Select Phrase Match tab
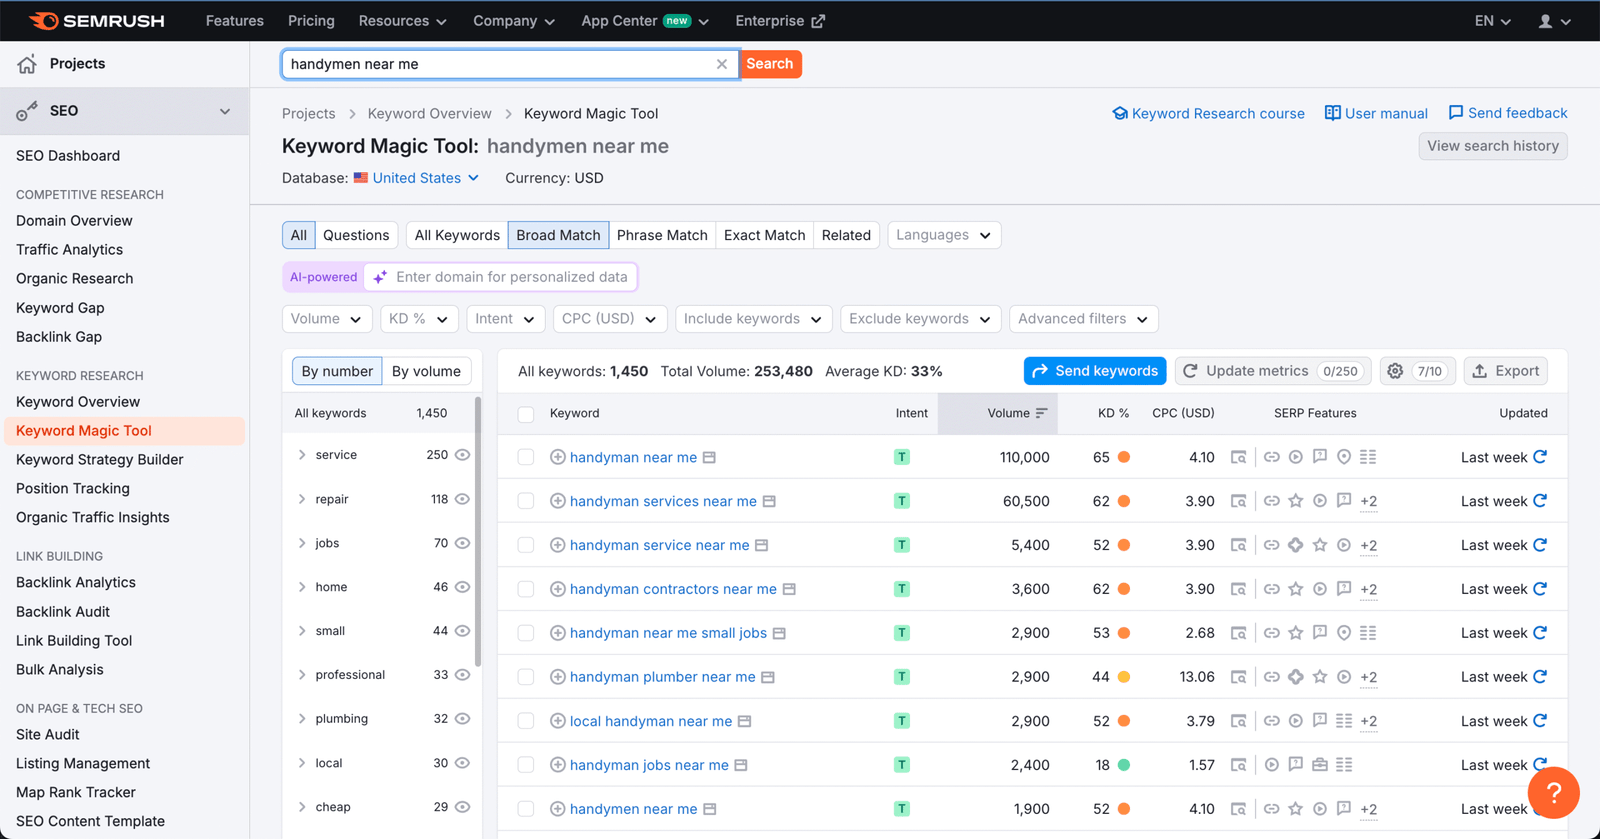 (662, 235)
